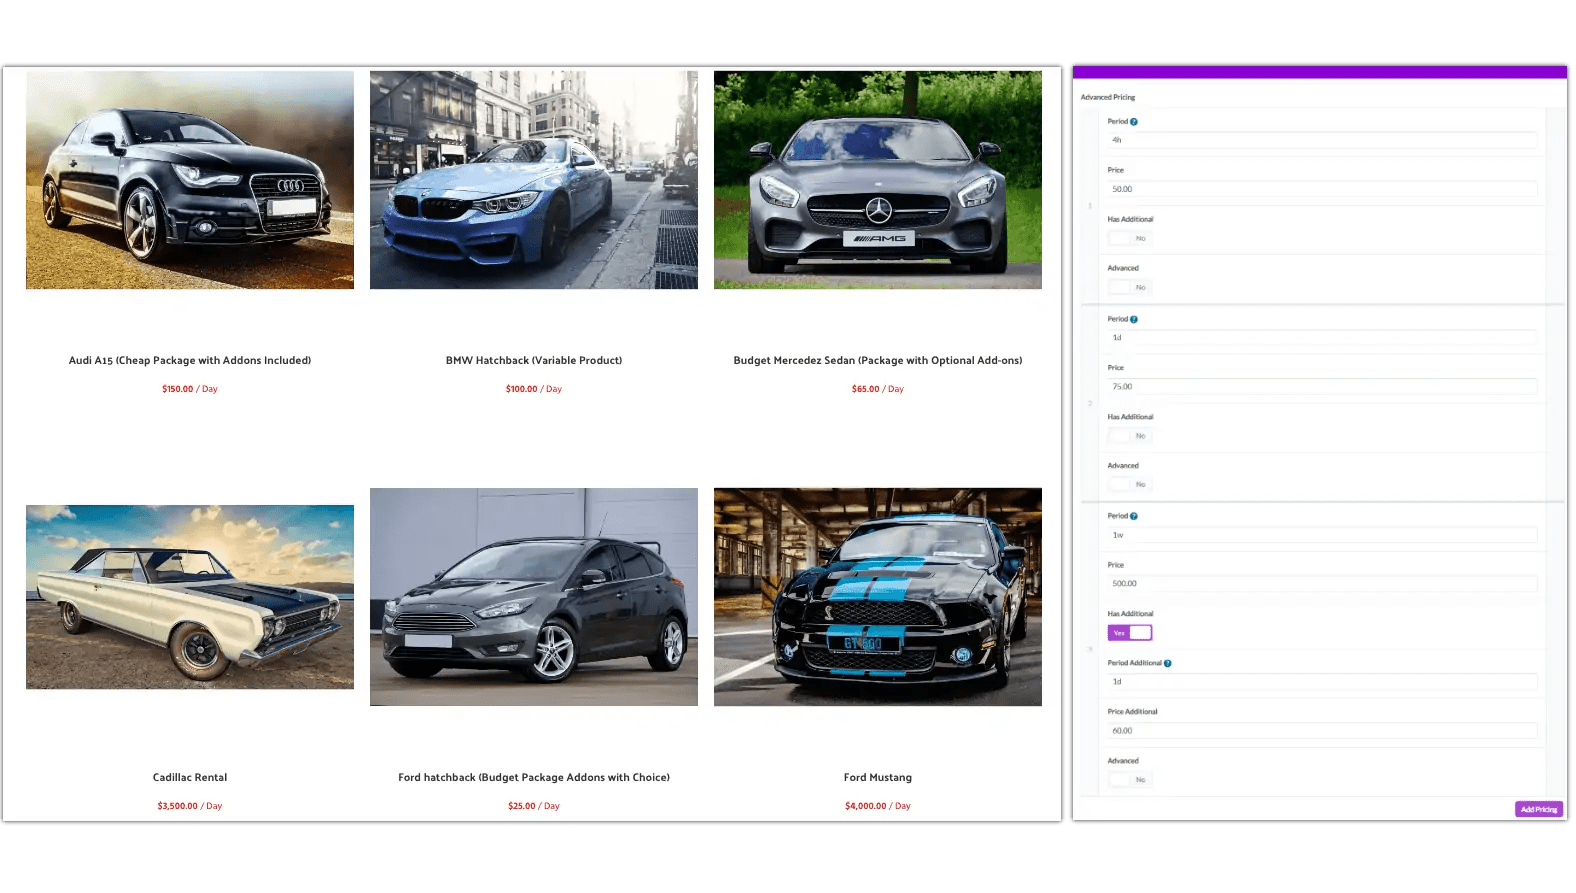
Task: Click the Price Additional label
Action: 1132,712
